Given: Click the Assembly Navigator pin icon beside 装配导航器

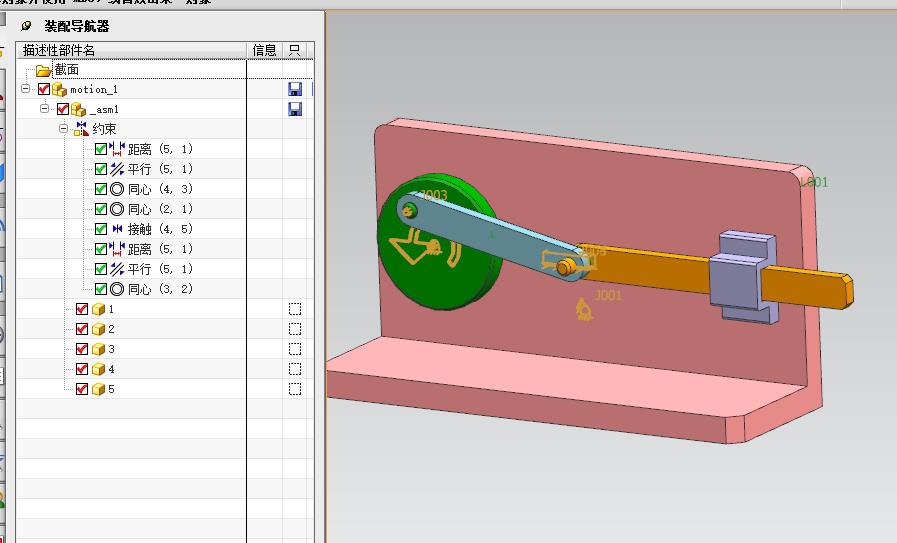Looking at the screenshot, I should [26, 26].
